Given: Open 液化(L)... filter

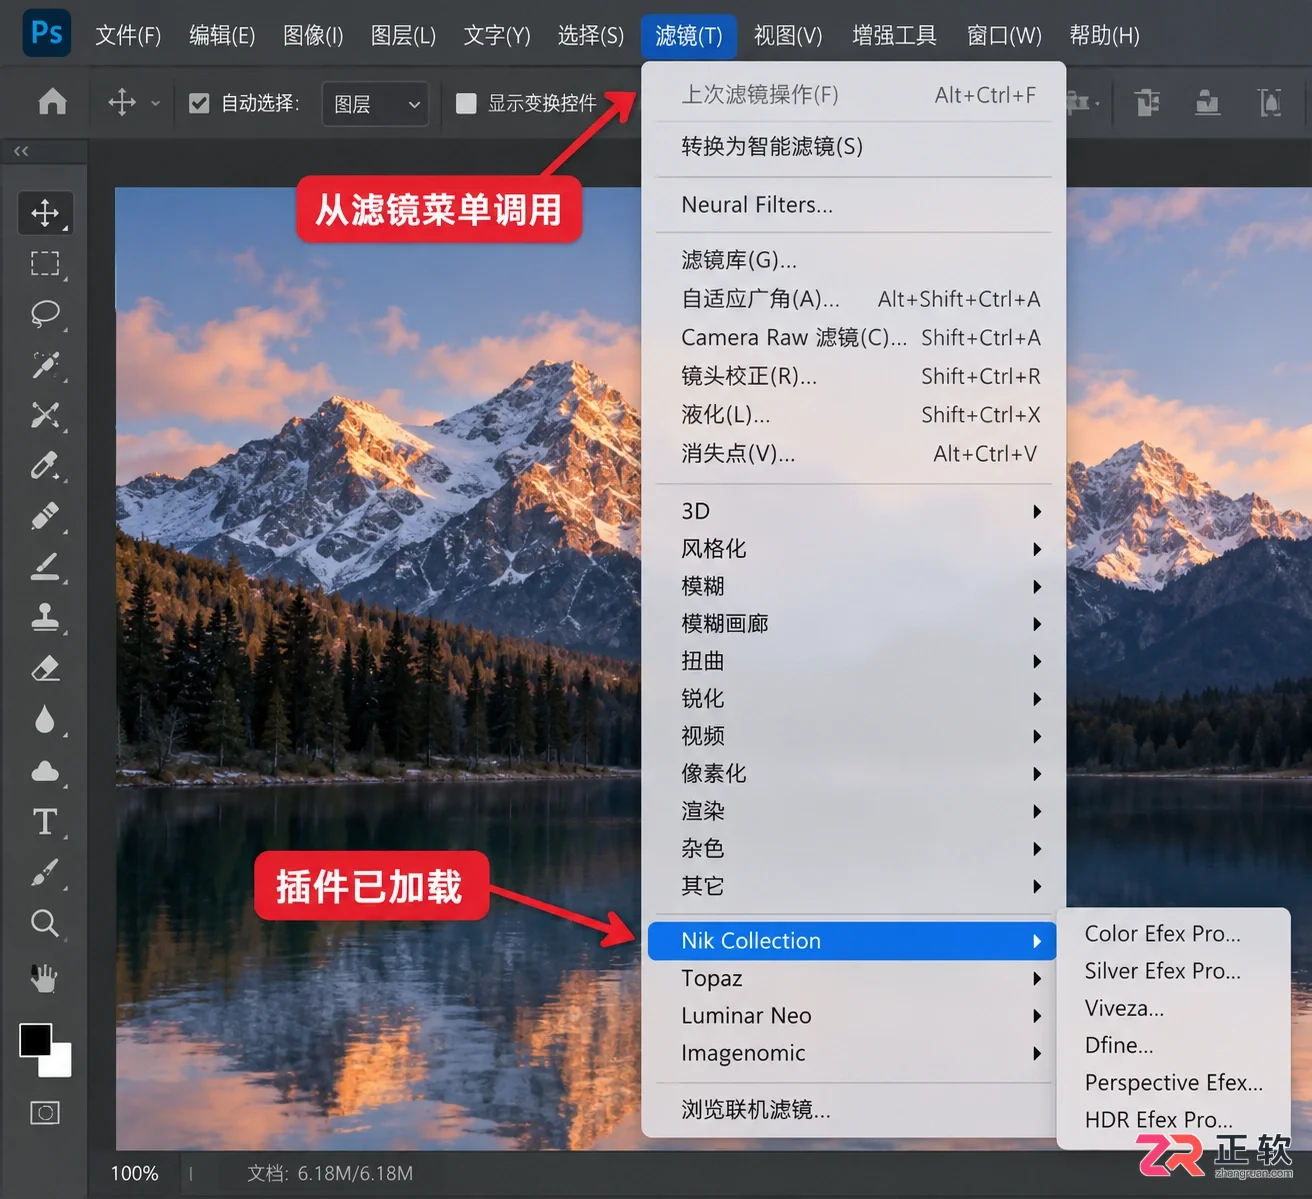Looking at the screenshot, I should (x=853, y=415).
